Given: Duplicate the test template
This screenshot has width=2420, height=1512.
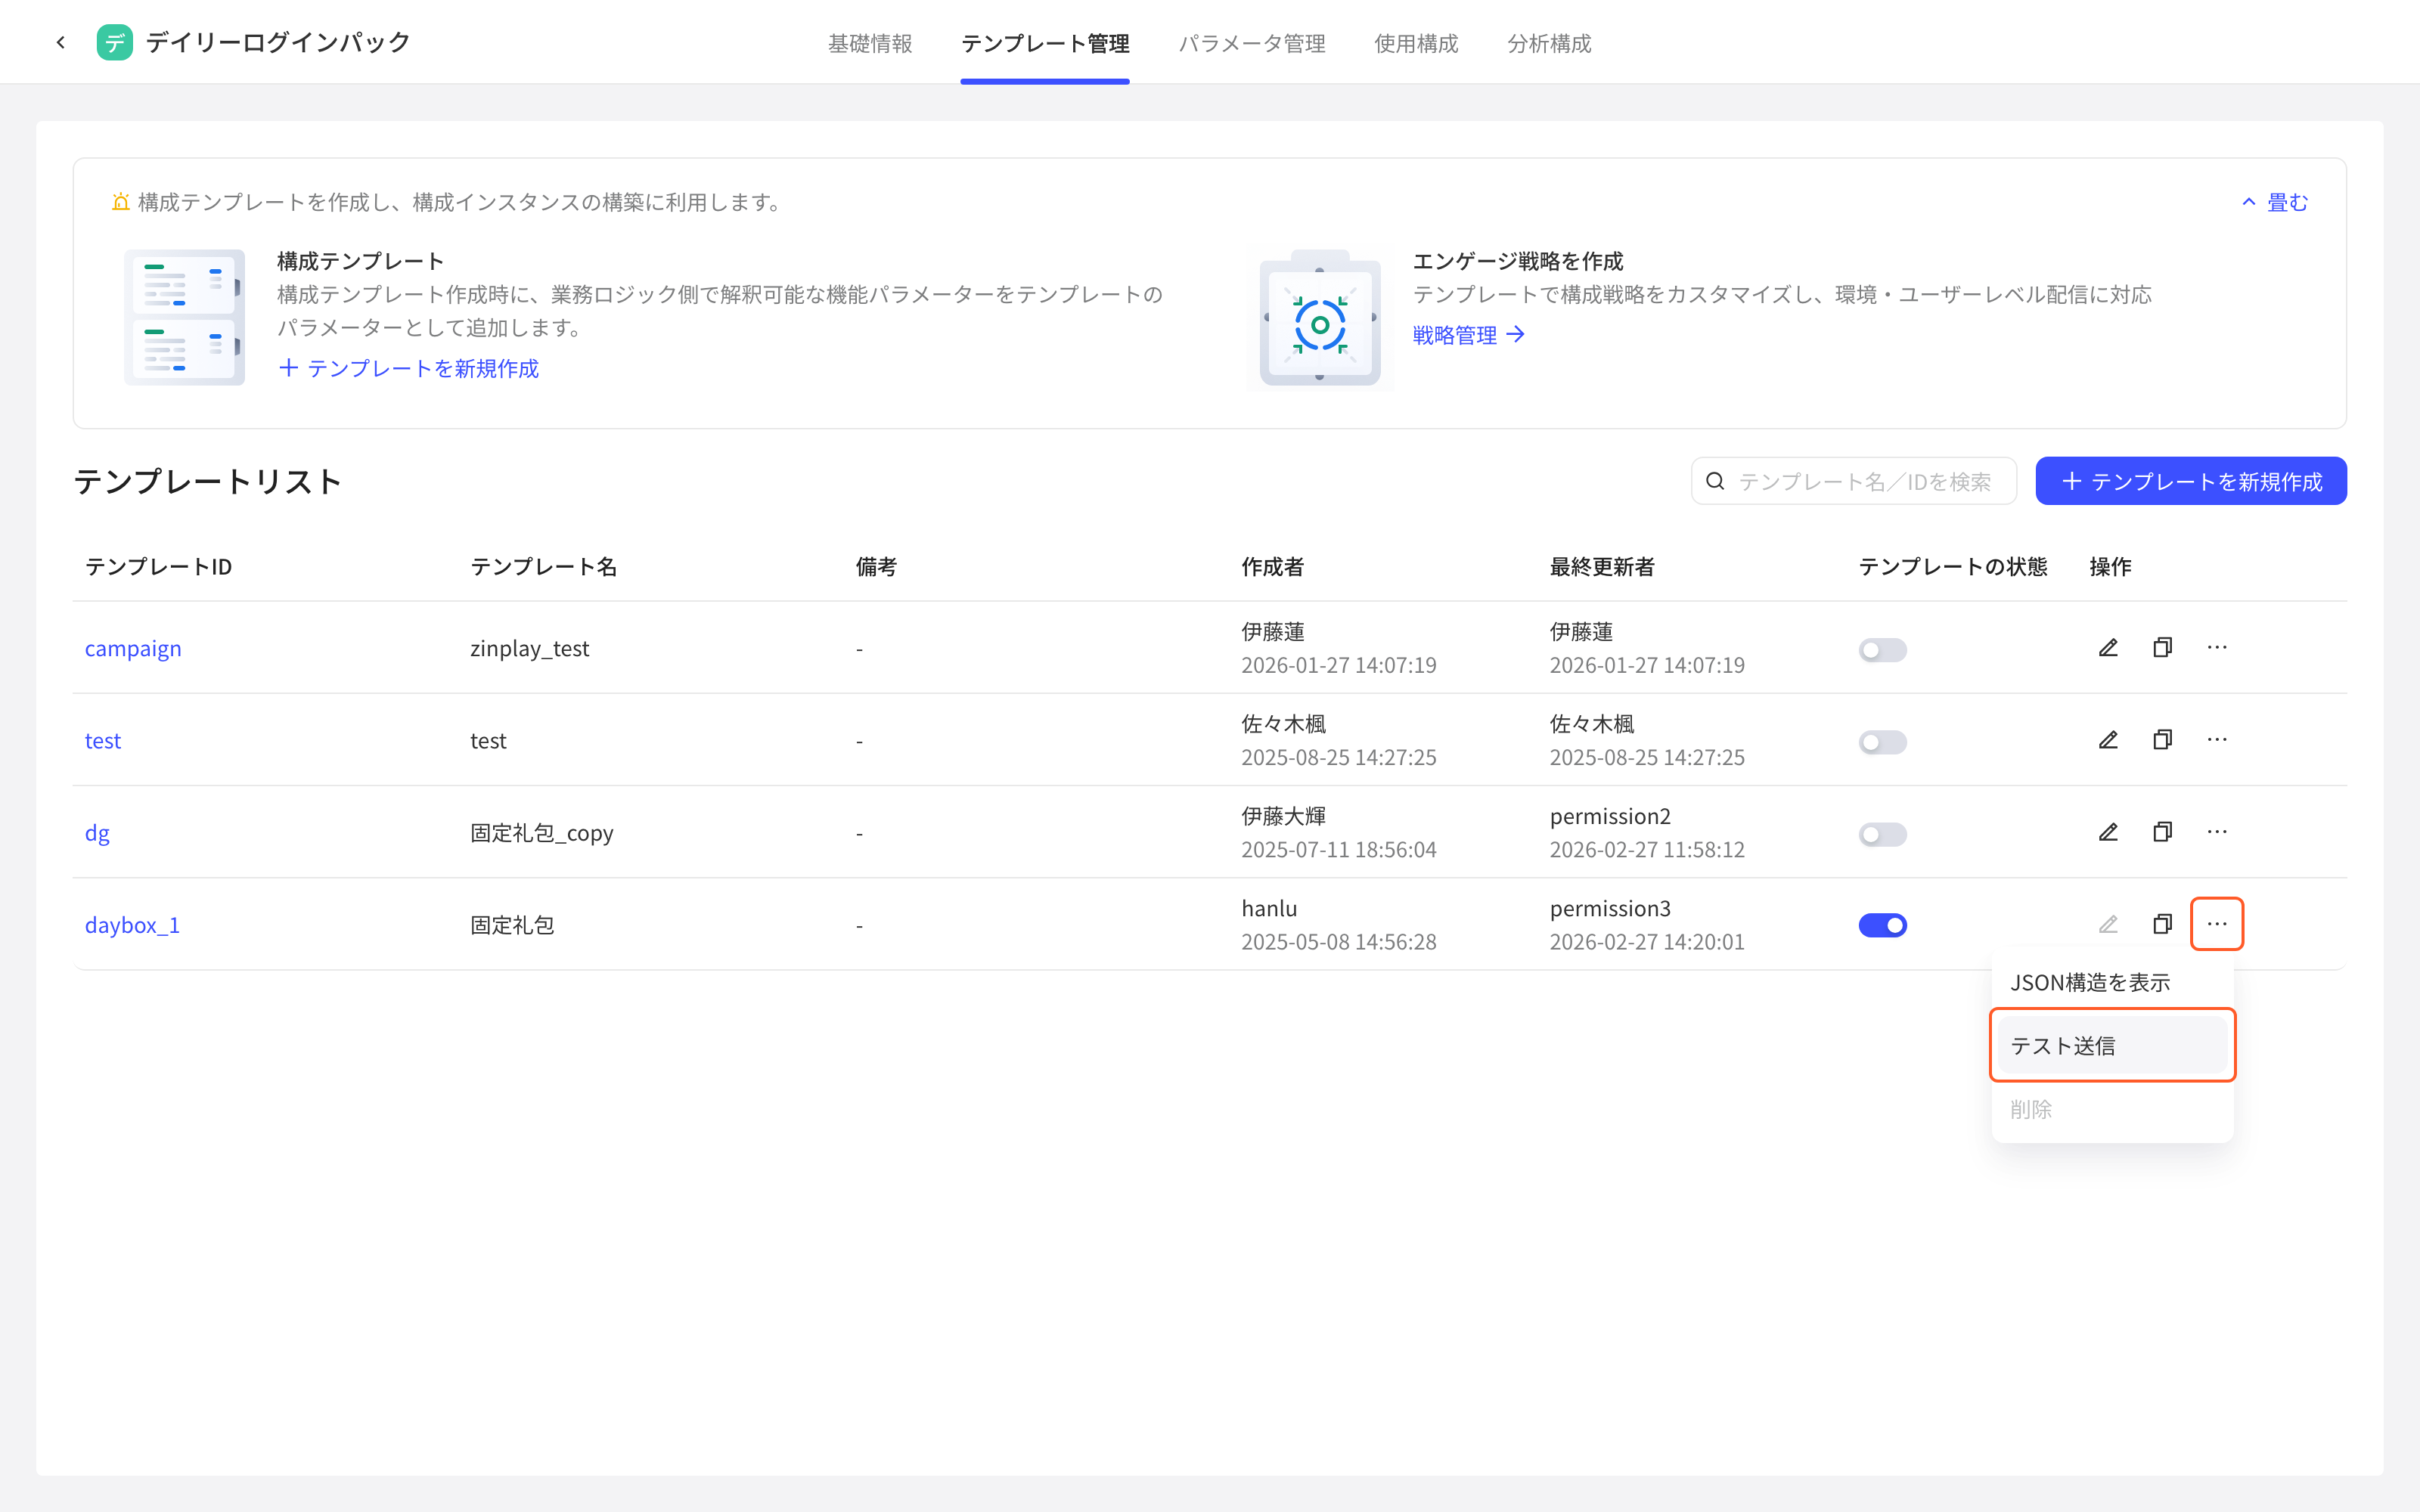Looking at the screenshot, I should point(2162,740).
